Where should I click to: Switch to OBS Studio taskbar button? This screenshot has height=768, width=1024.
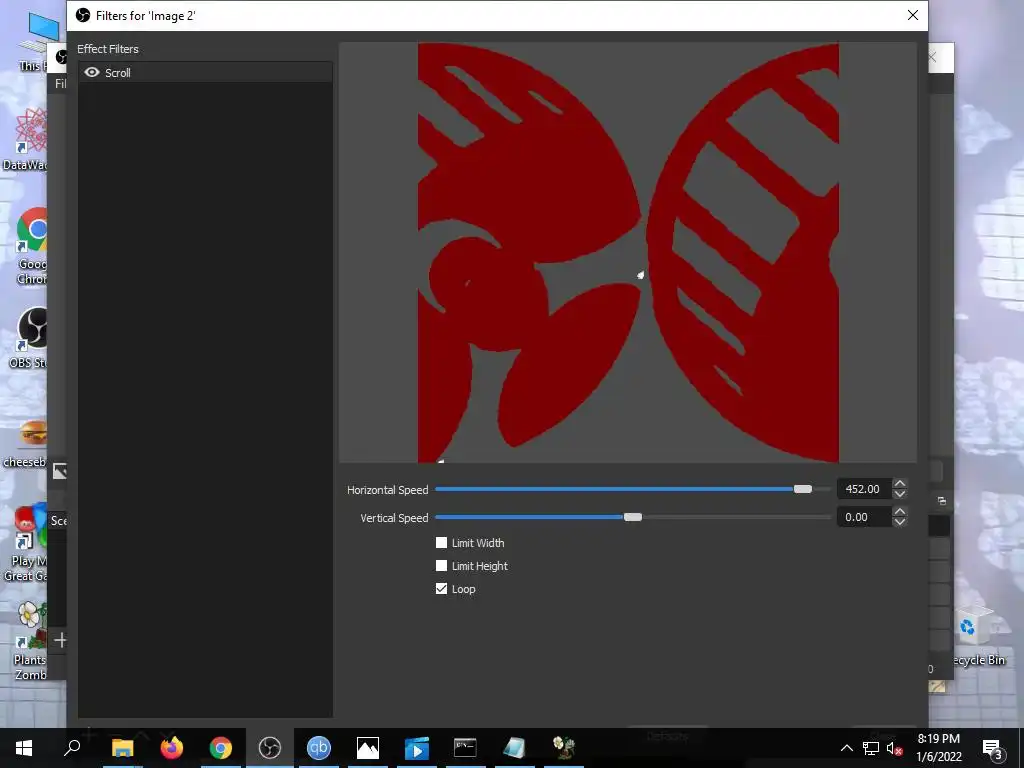270,748
